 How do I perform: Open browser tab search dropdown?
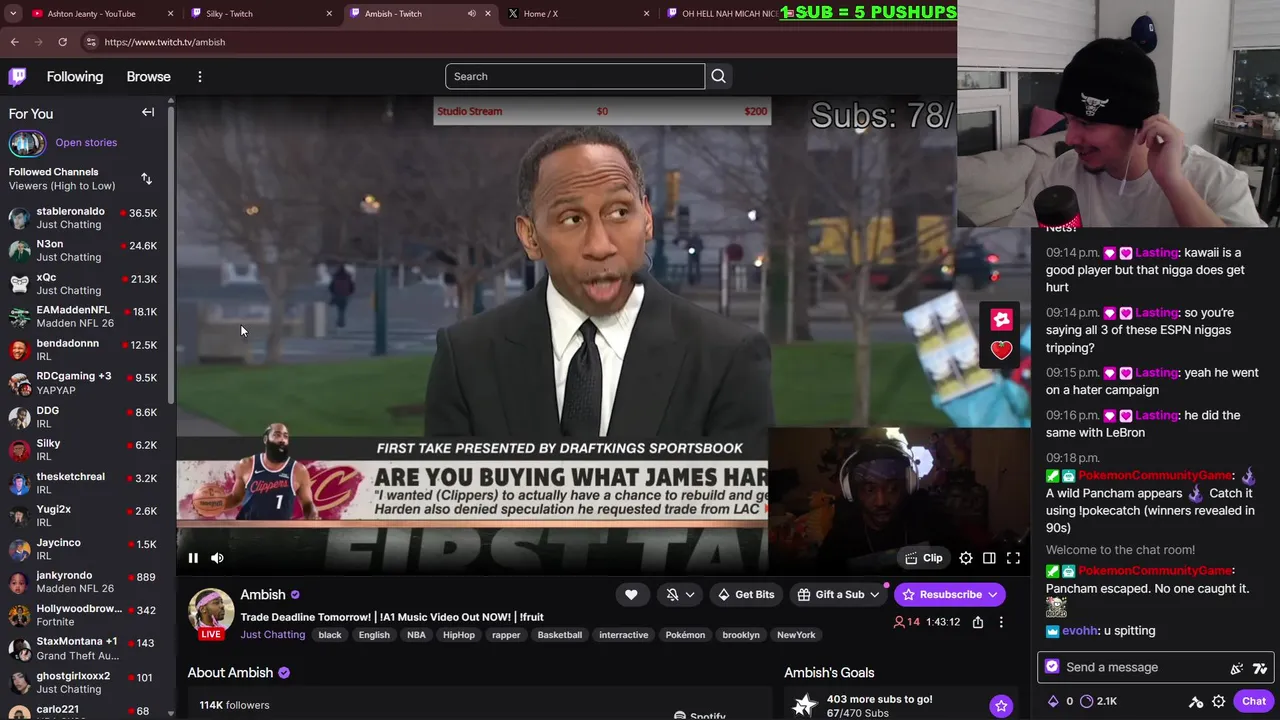[x=13, y=14]
